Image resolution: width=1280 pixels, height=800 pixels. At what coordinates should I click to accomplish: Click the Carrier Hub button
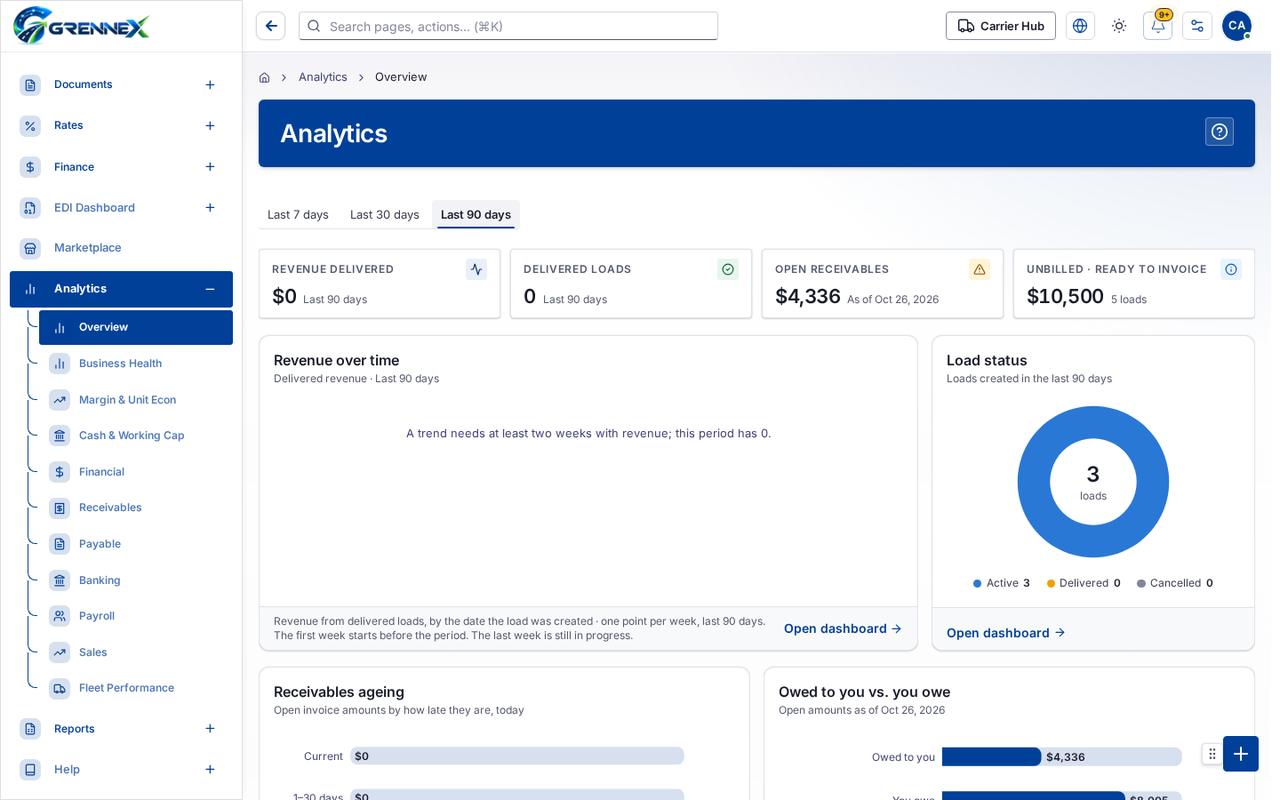point(1001,26)
